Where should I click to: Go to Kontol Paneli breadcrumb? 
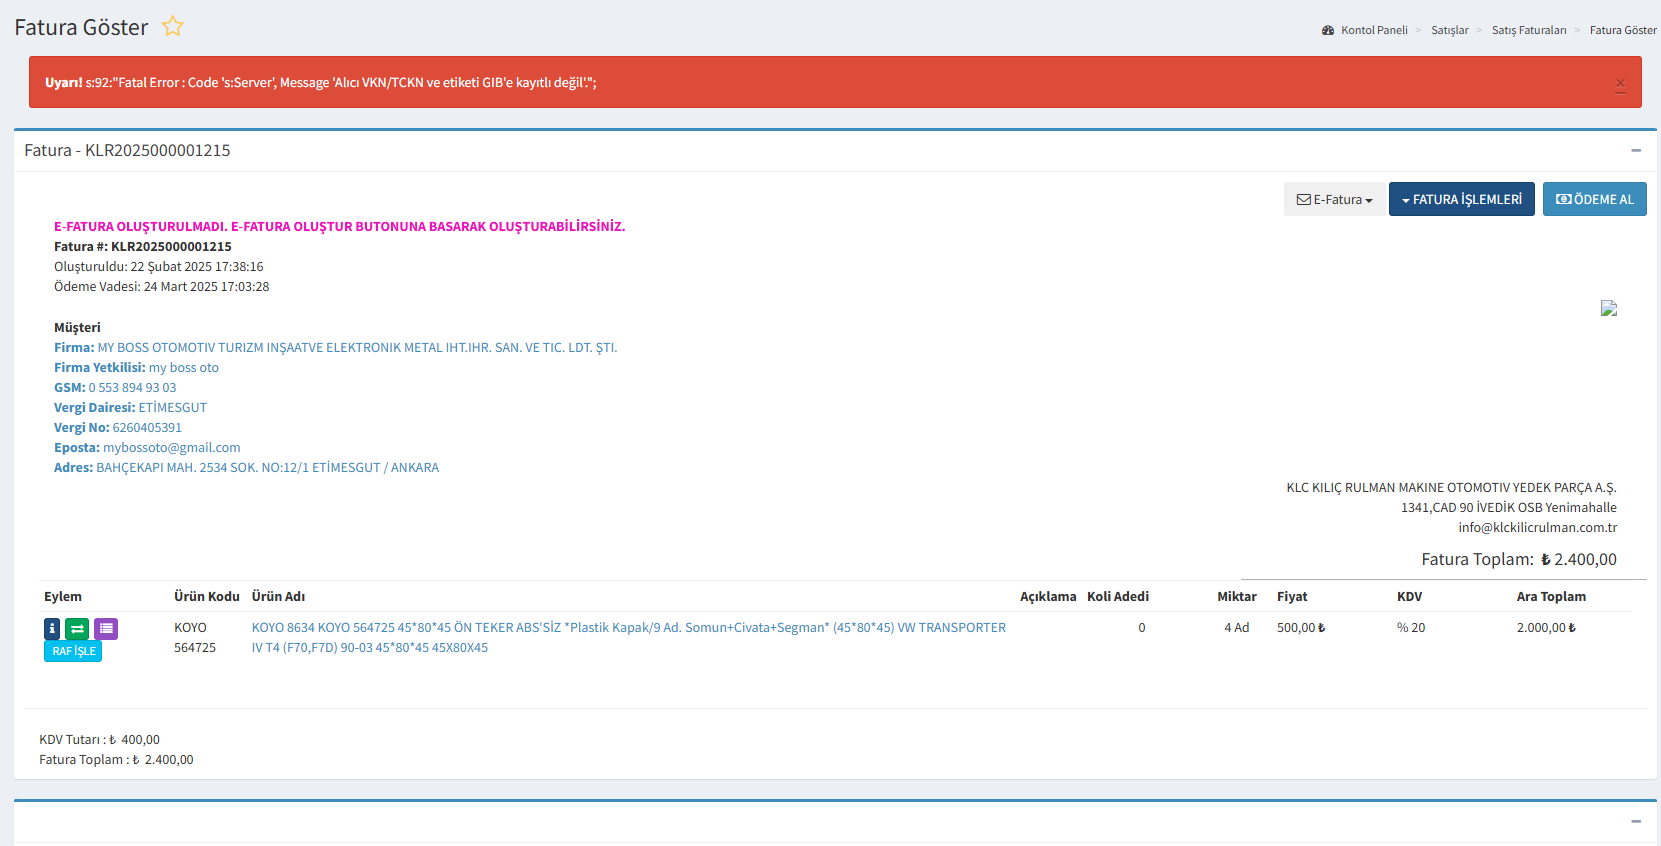click(1373, 31)
